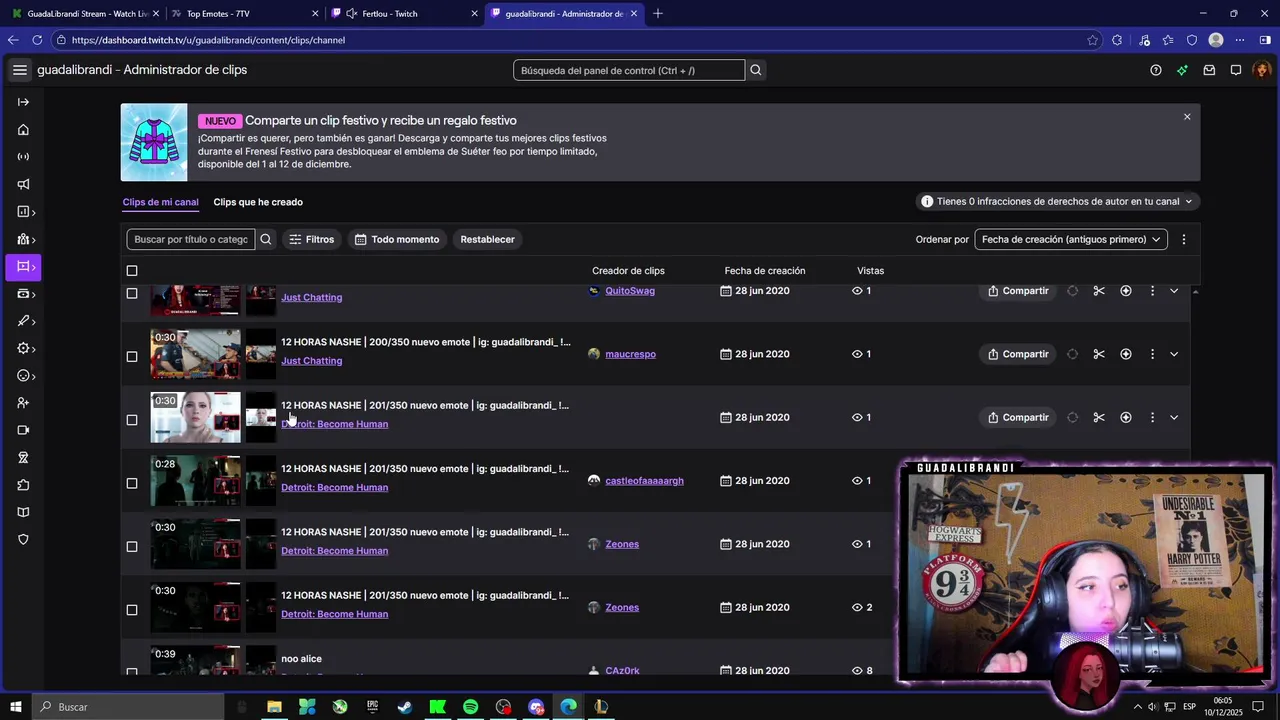Collapse the dashboard sidebar with the arrow icon

23,102
